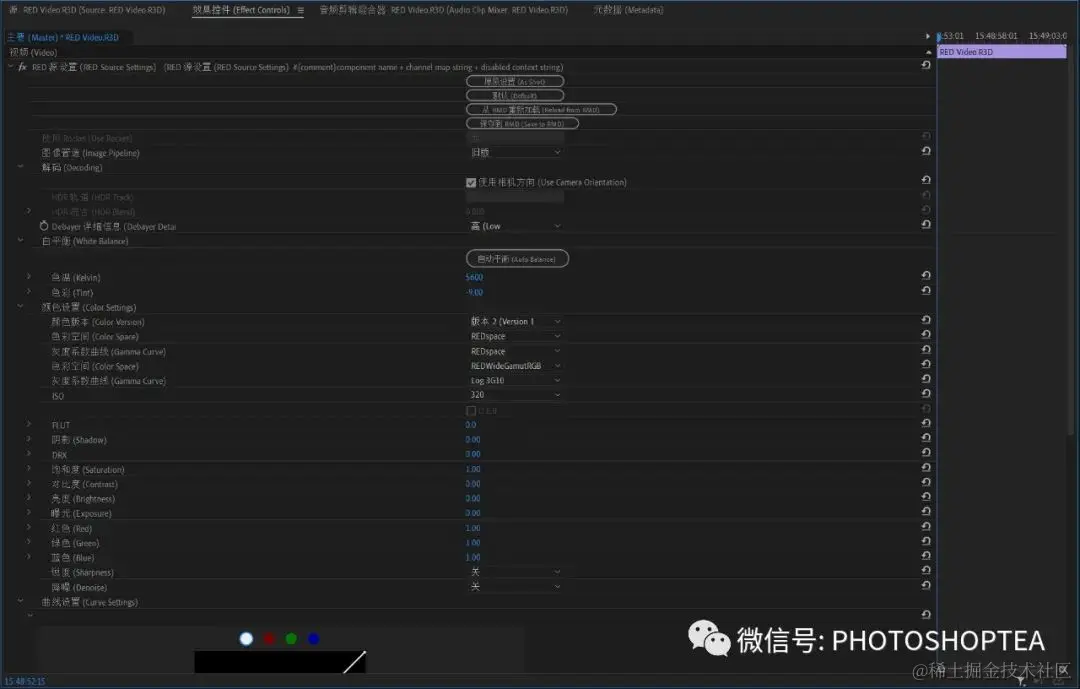Viewport: 1080px width, 689px height.
Task: Collapse the Color Settings section
Action: click(x=20, y=307)
